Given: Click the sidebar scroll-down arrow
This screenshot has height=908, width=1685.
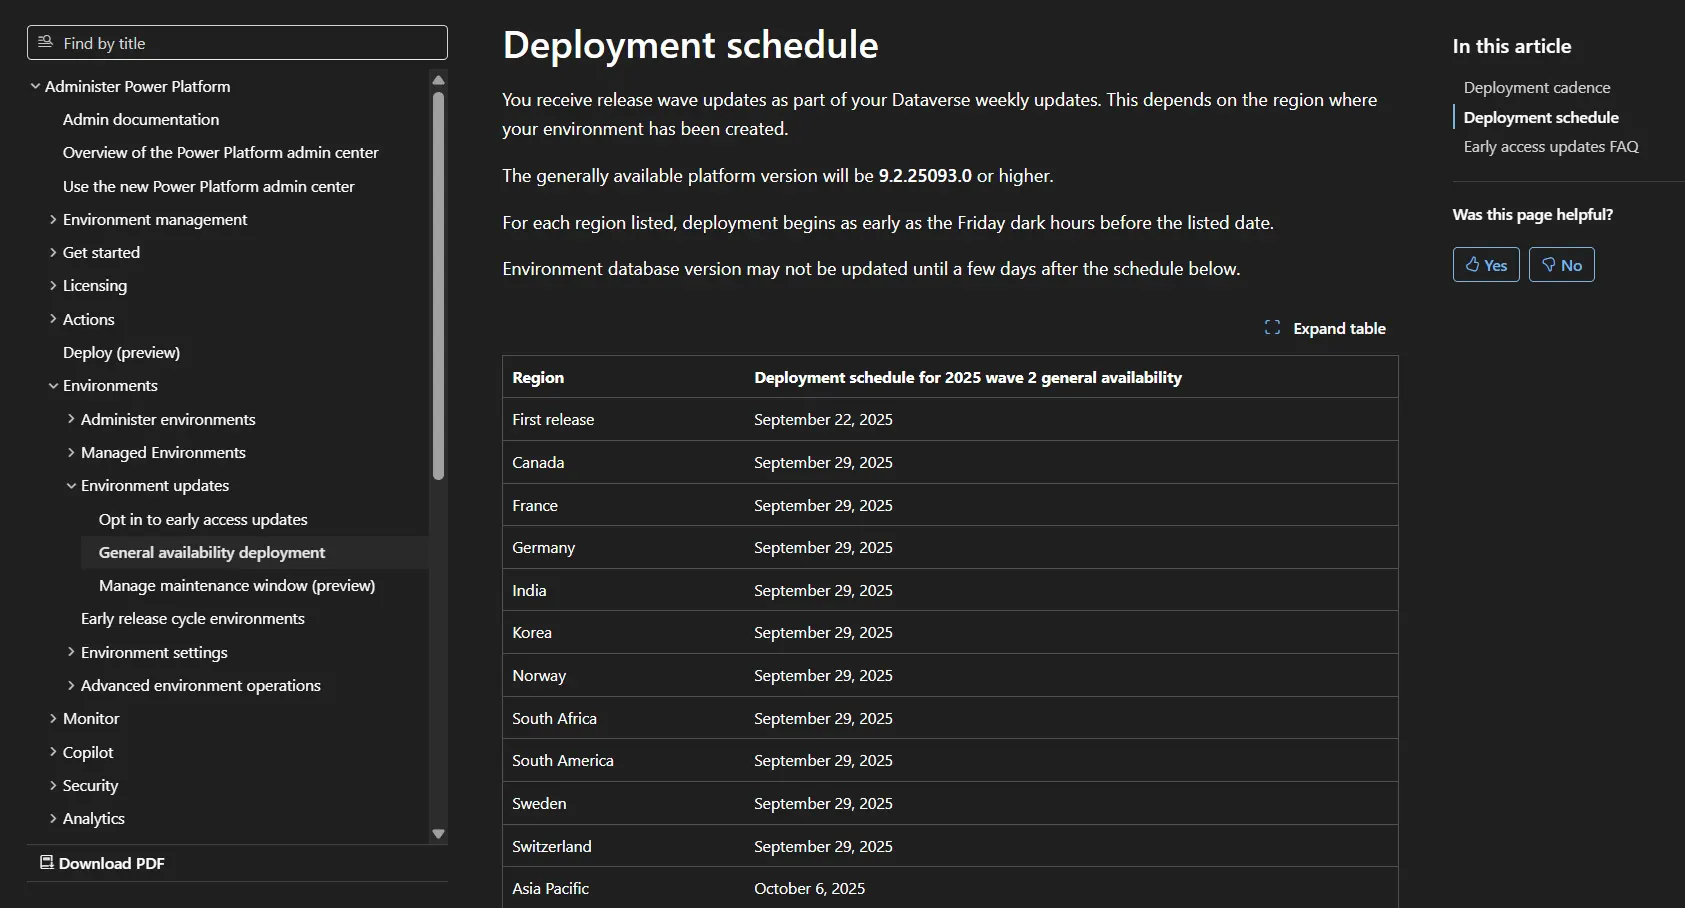Looking at the screenshot, I should [438, 833].
